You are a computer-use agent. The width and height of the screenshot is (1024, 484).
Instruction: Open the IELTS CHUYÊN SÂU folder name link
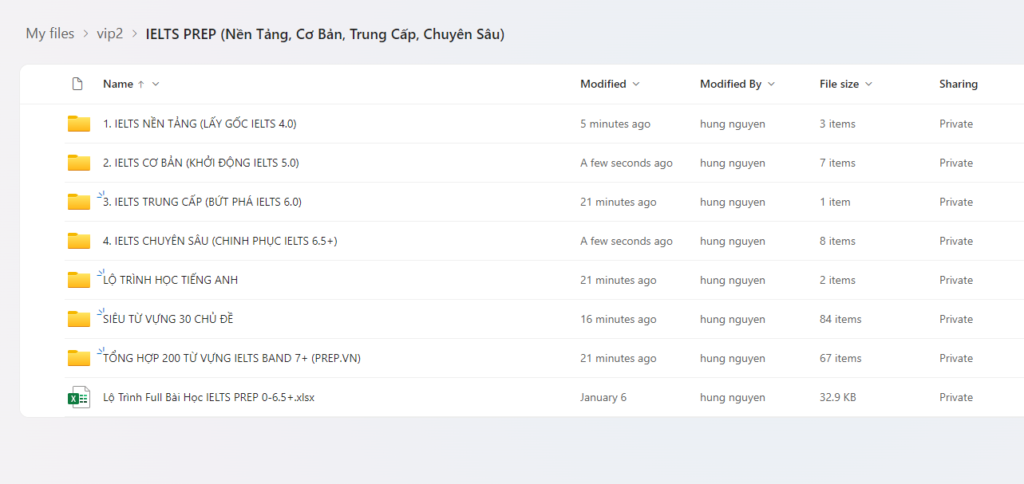pos(220,241)
